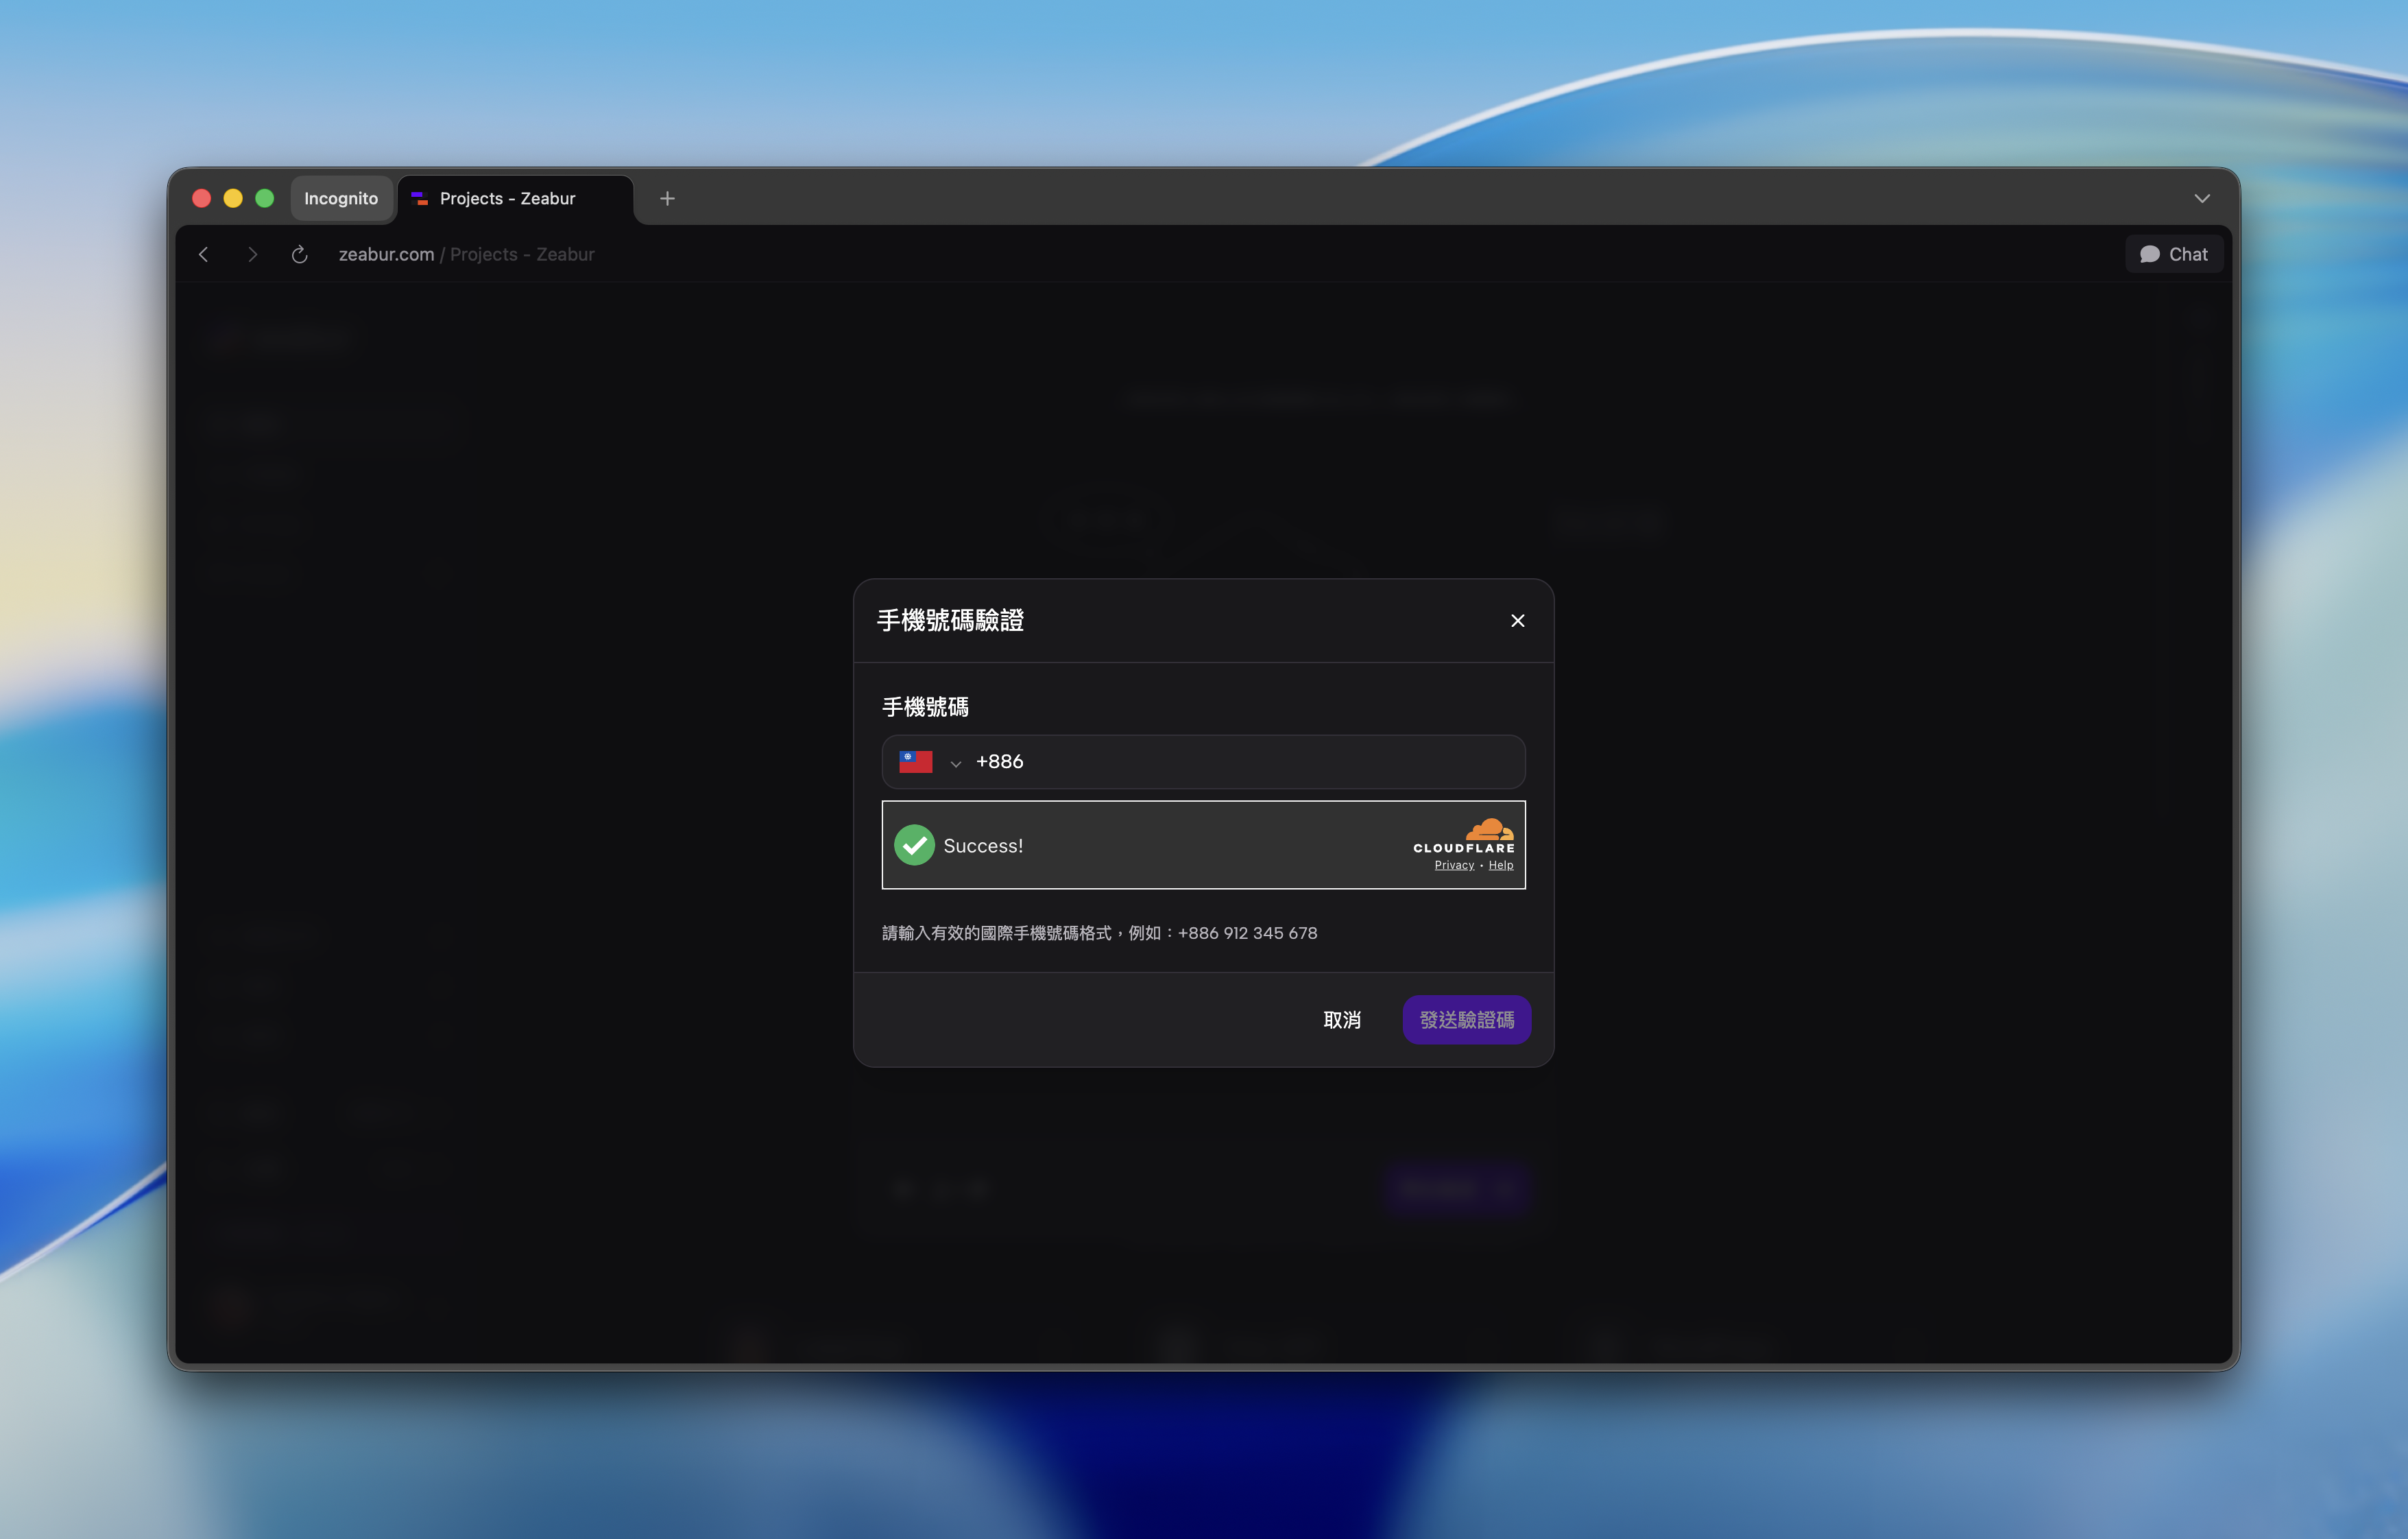Go back with the browser back arrow

click(204, 254)
